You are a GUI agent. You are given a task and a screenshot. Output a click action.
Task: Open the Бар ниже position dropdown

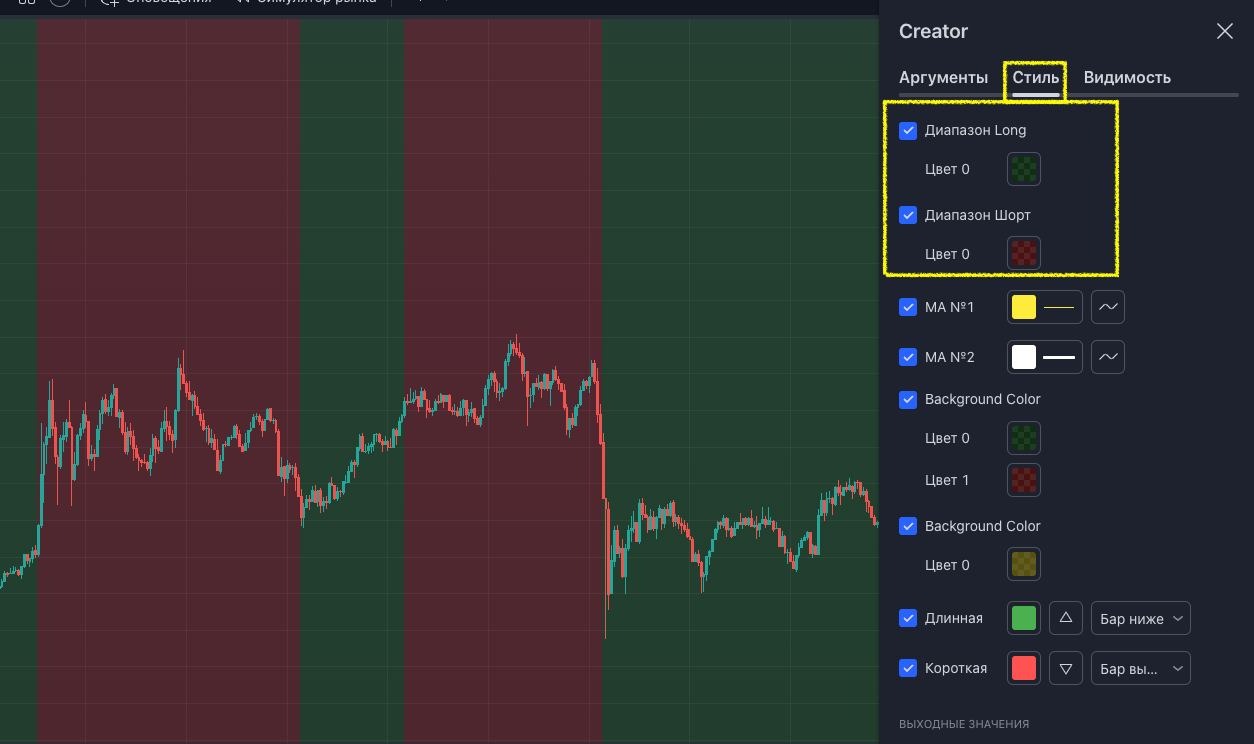(1140, 618)
